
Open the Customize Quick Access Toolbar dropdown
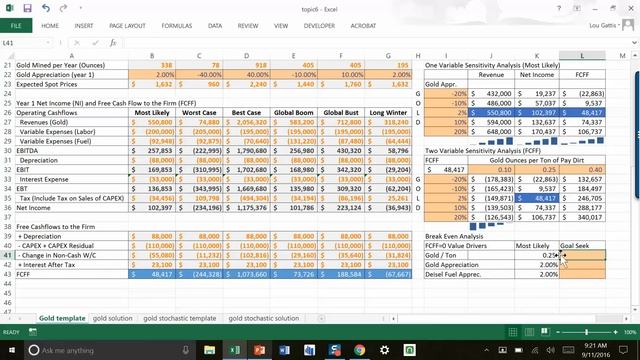[80, 8]
